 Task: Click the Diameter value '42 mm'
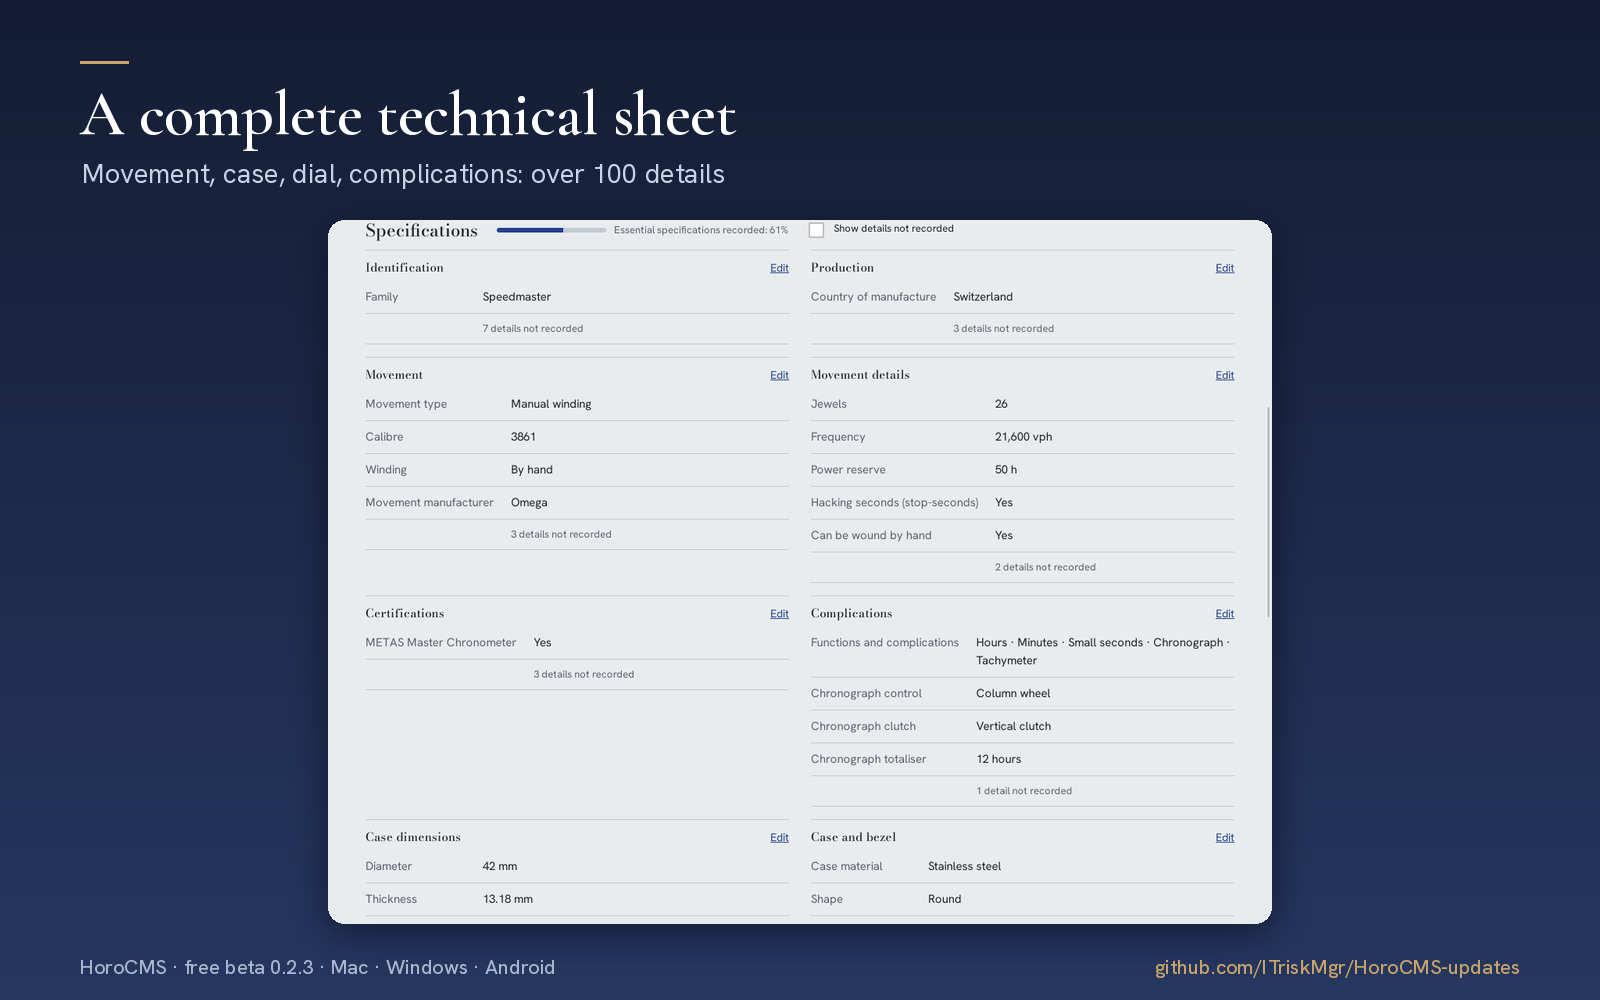[500, 867]
